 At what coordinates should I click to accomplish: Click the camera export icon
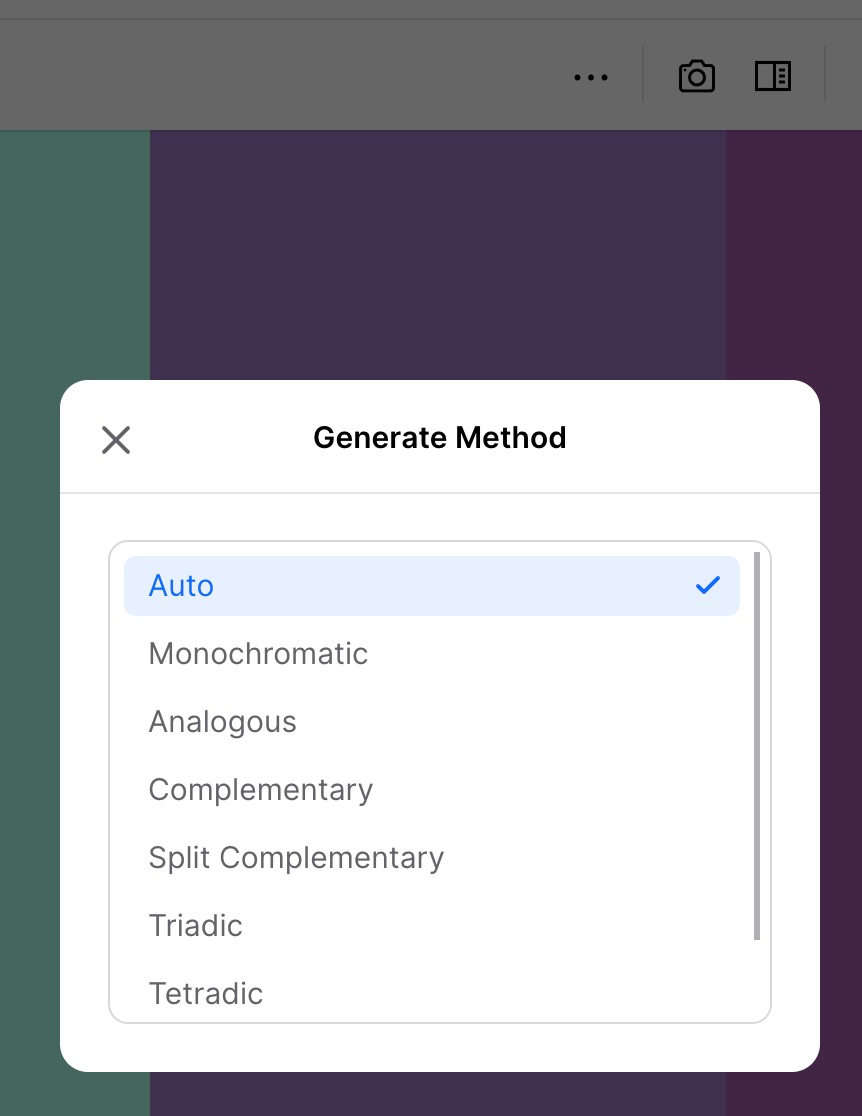tap(696, 77)
